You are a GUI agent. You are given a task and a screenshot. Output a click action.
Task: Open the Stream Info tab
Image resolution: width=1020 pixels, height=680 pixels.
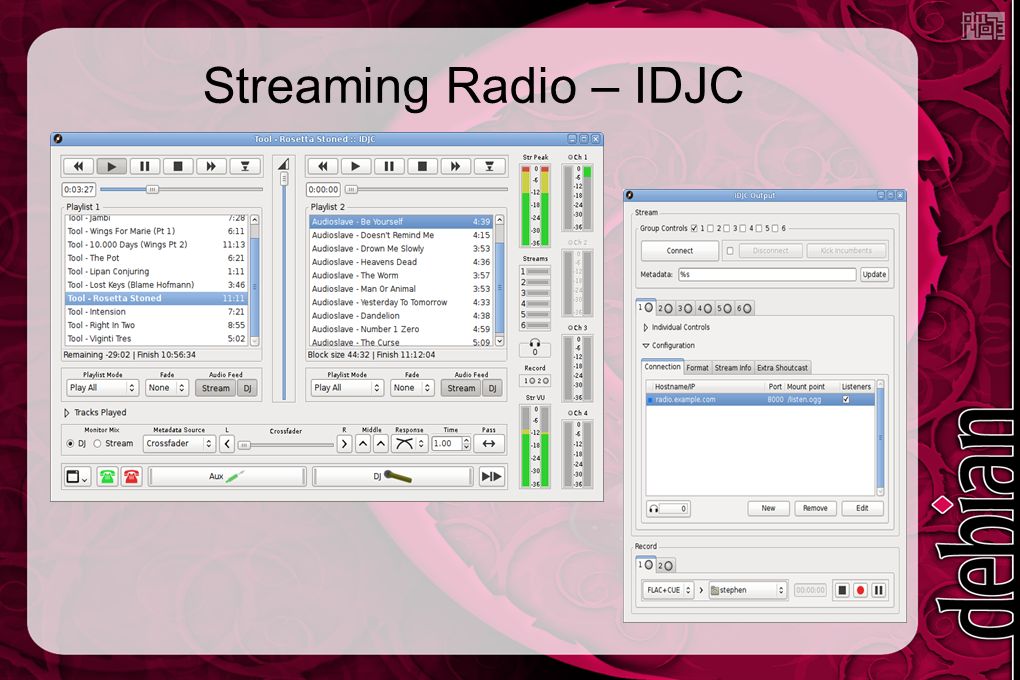coord(732,368)
